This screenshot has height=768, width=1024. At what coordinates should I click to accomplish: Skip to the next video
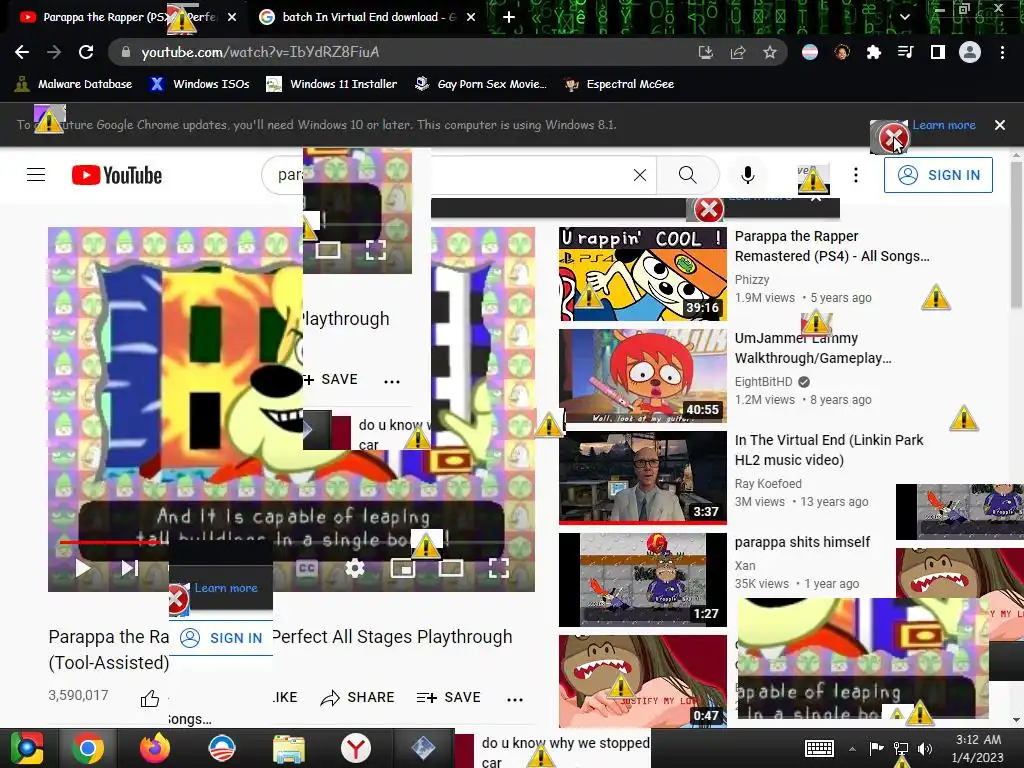click(129, 568)
